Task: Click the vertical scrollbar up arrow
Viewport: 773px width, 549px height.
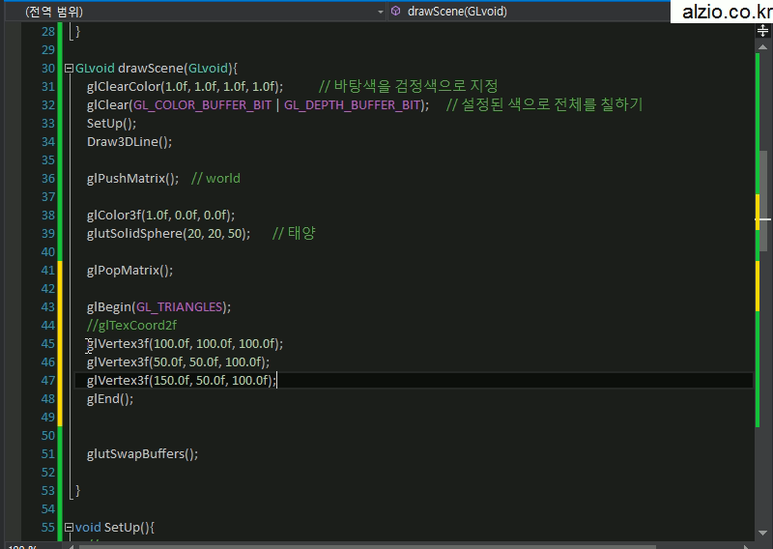Action: click(763, 47)
